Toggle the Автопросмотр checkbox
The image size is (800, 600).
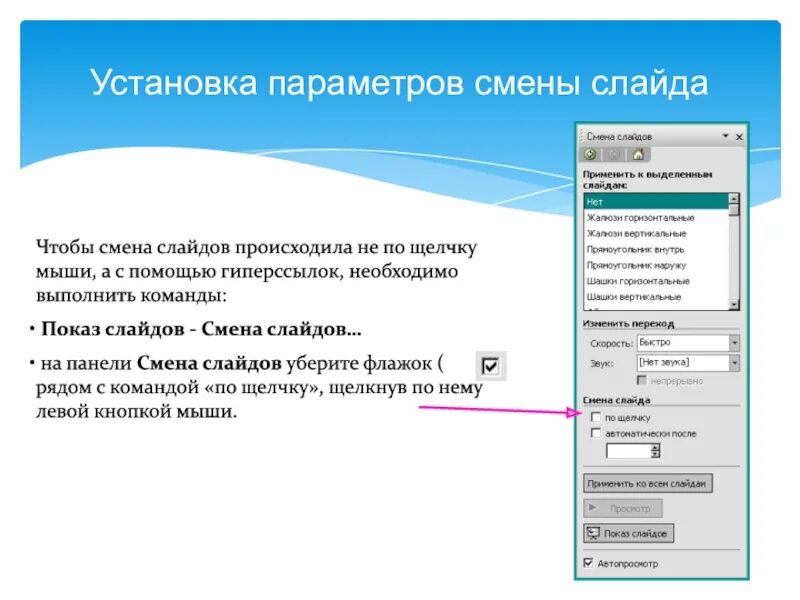tap(588, 563)
